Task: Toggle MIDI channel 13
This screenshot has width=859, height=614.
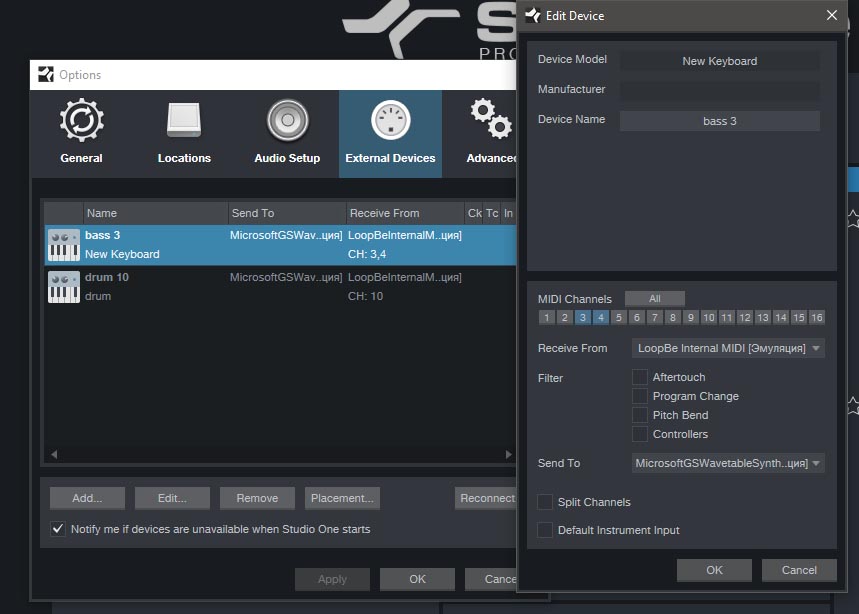Action: tap(763, 317)
